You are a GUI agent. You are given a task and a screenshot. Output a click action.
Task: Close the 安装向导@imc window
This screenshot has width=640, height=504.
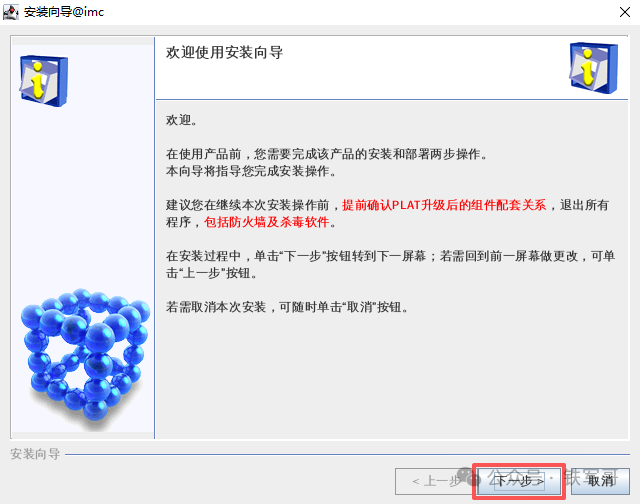click(624, 12)
